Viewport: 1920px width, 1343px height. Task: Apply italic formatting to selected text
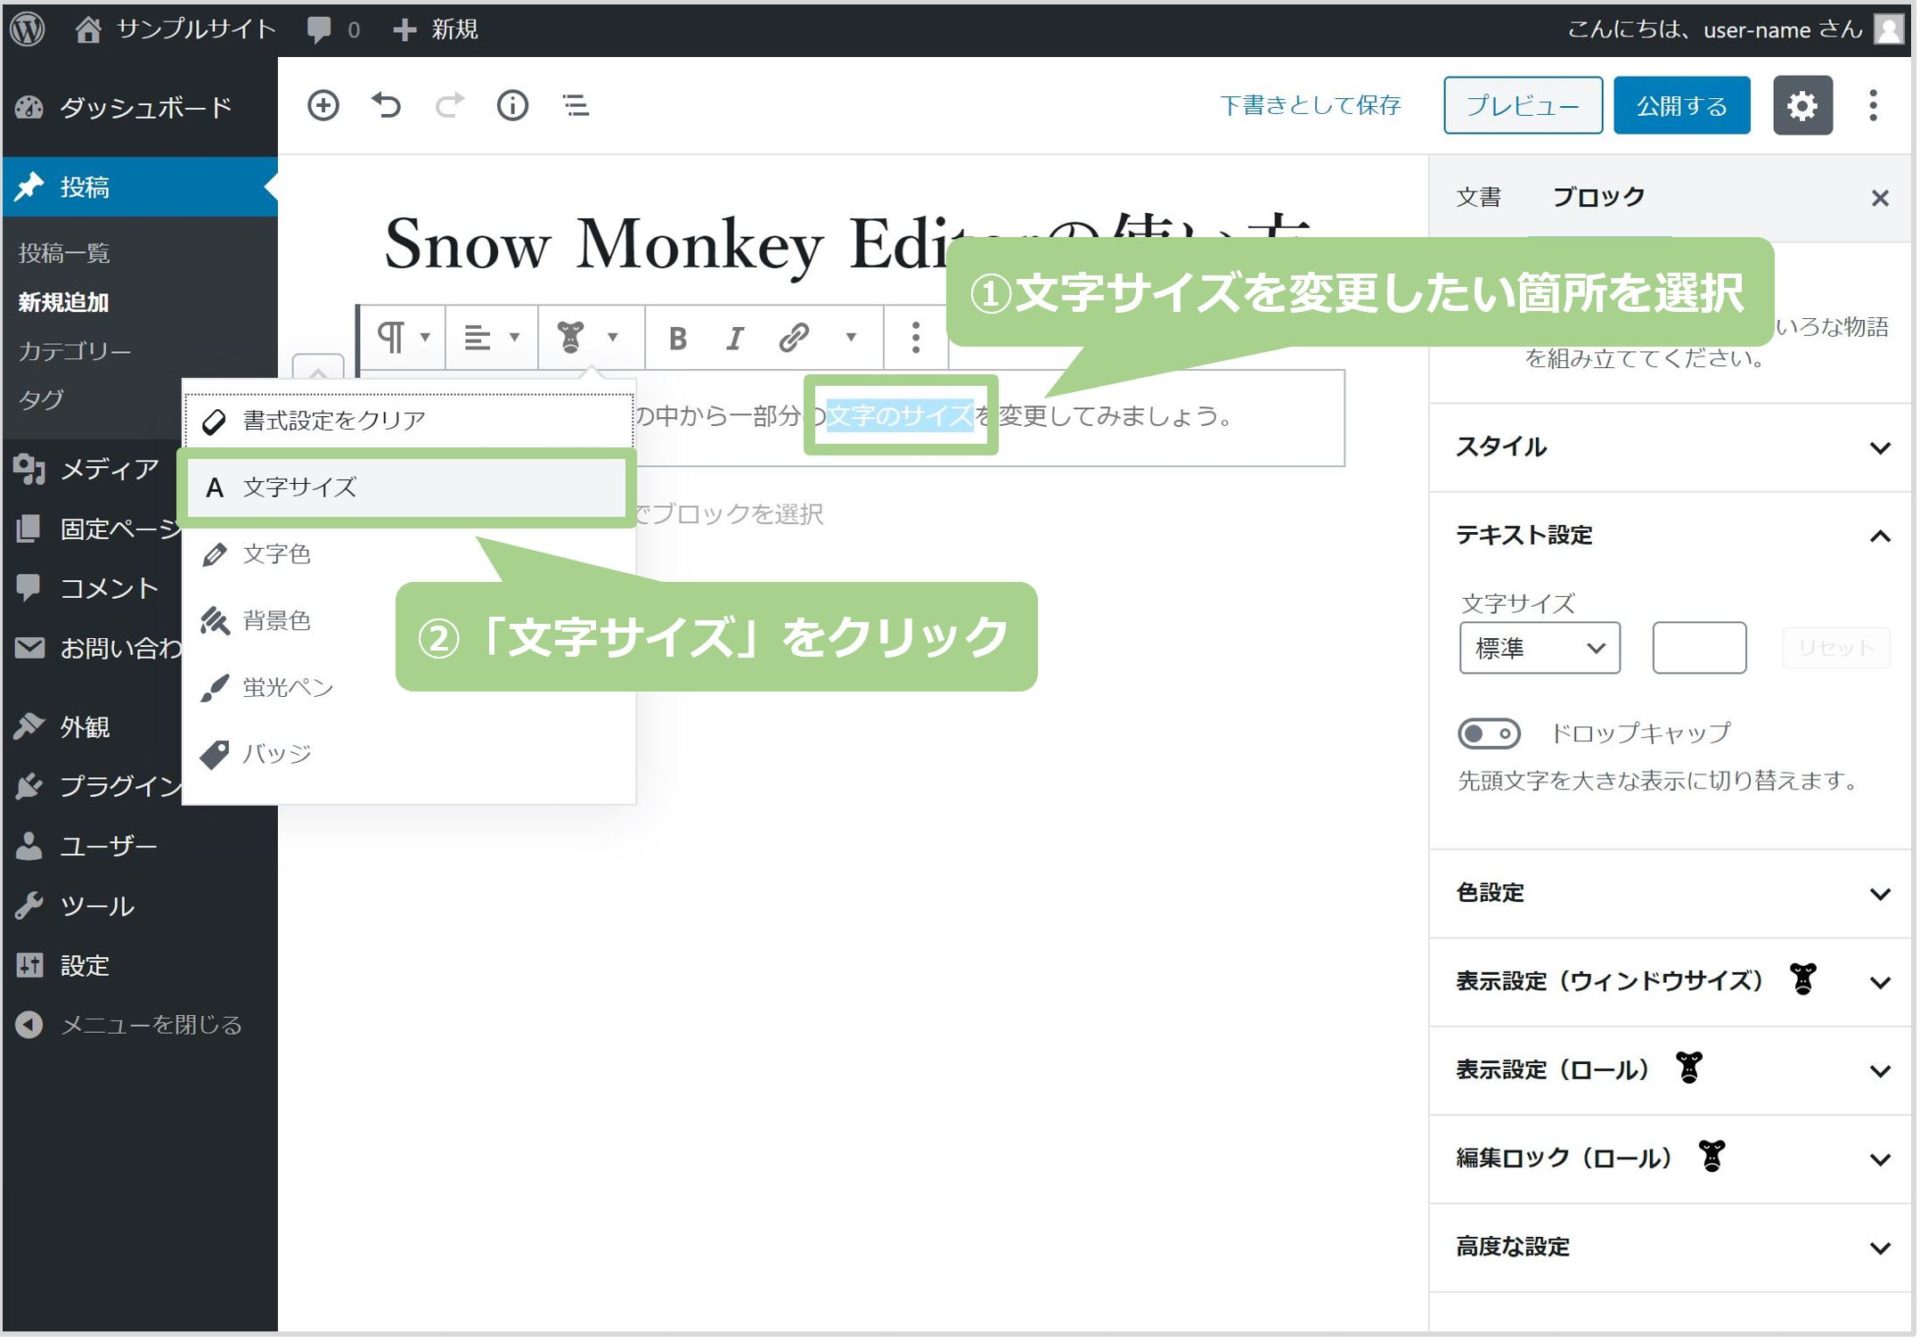[736, 337]
